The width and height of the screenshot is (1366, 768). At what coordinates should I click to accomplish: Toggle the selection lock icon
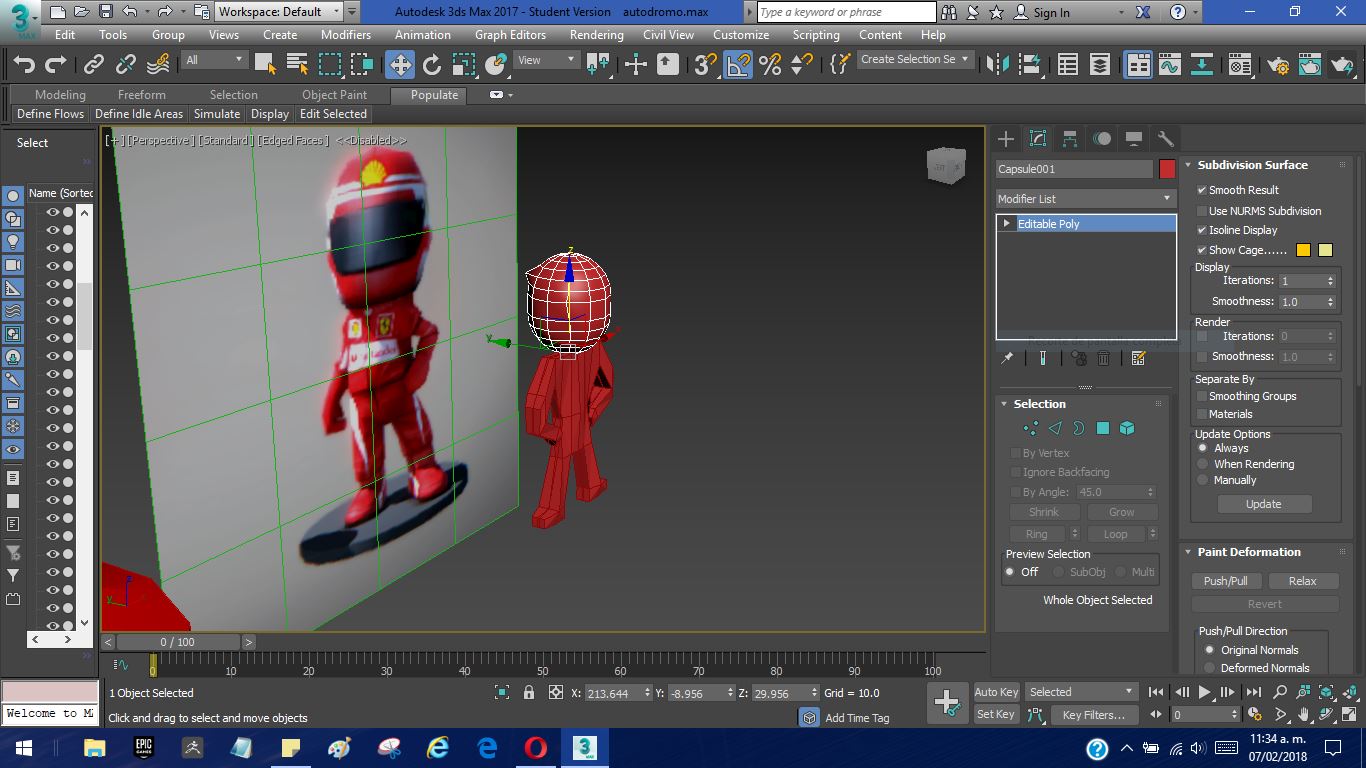[529, 692]
